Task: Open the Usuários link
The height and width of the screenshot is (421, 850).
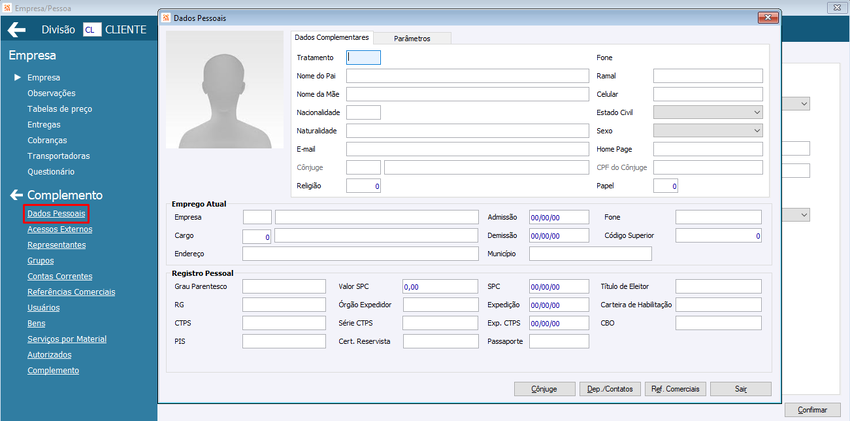Action: [x=43, y=308]
